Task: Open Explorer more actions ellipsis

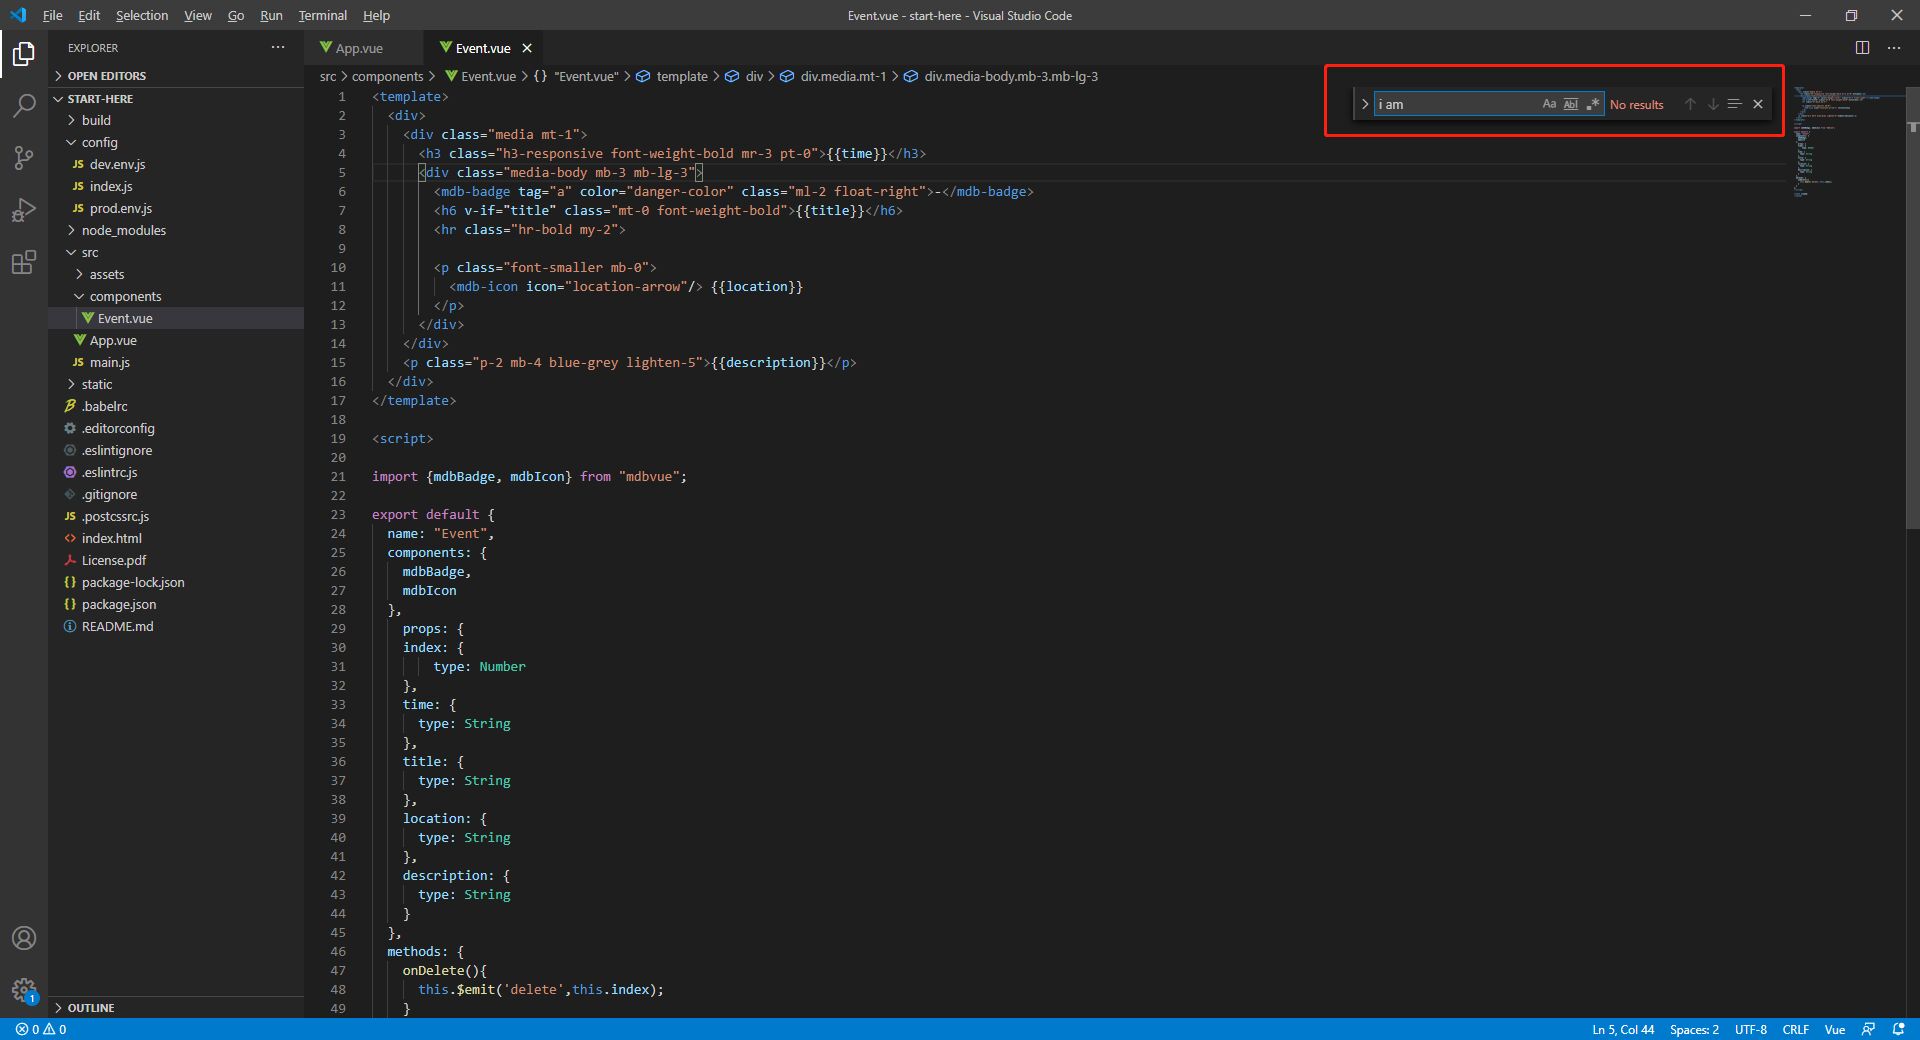Action: (x=278, y=47)
